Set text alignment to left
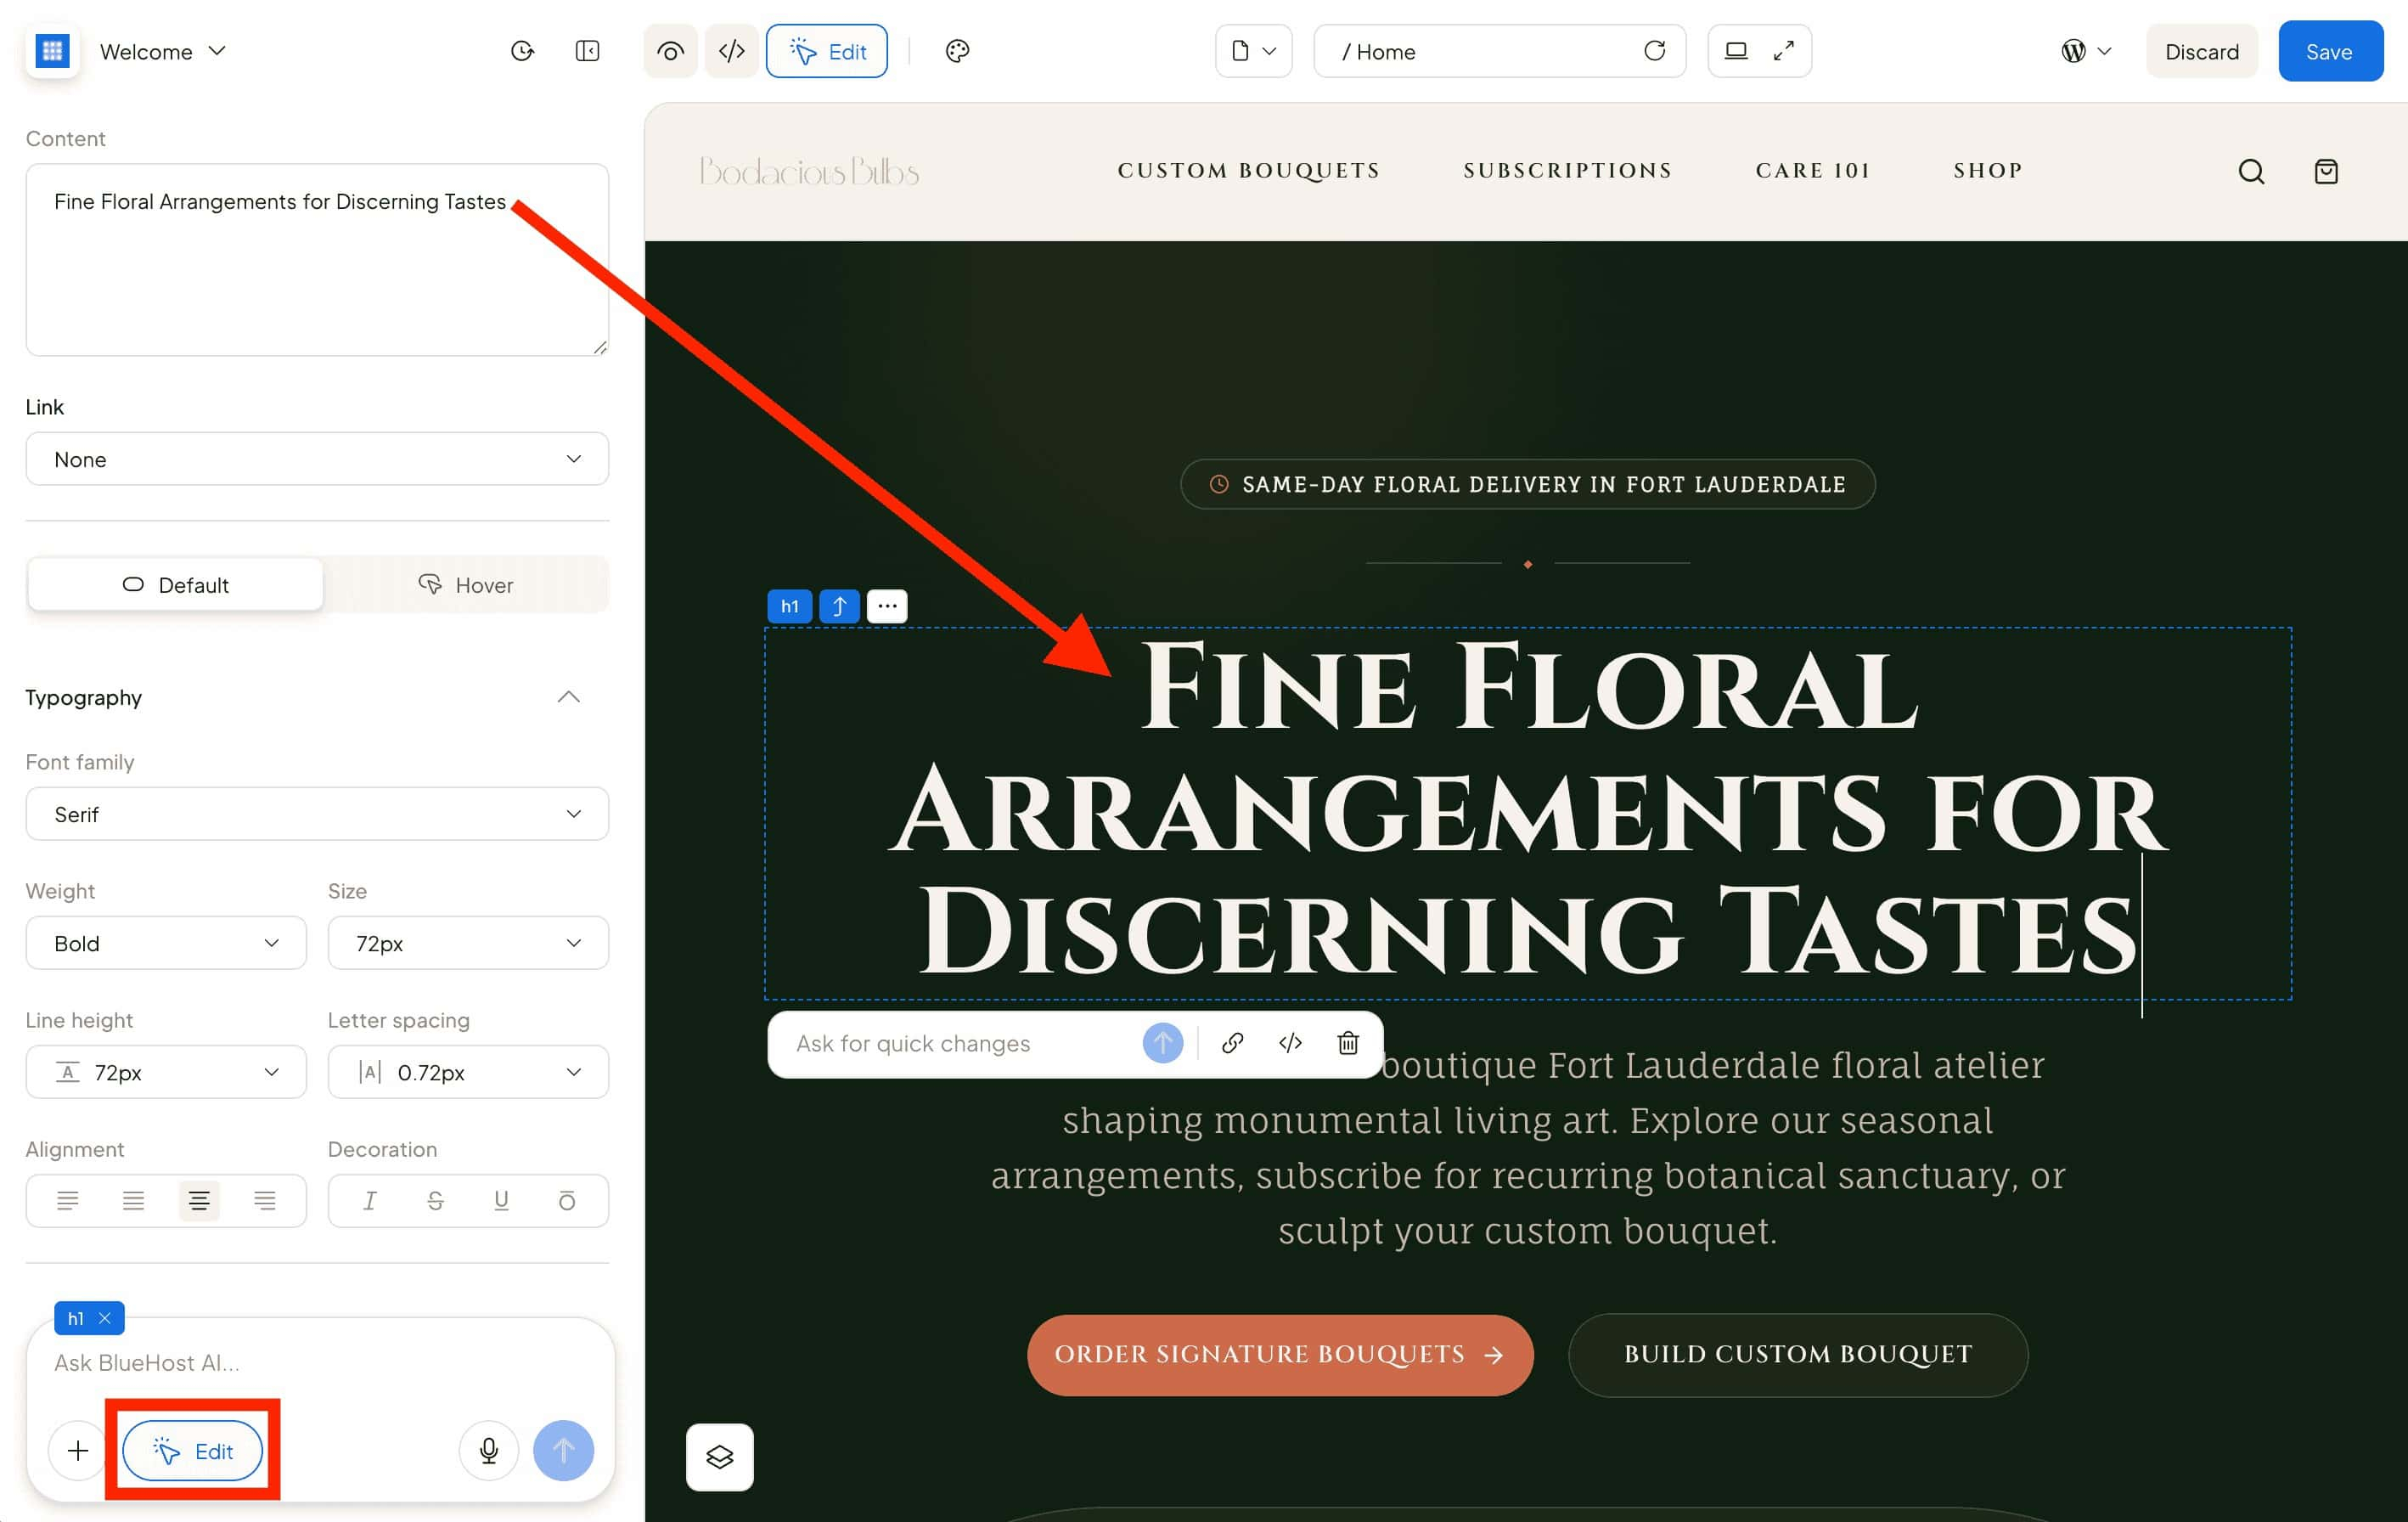This screenshot has width=2408, height=1522. click(68, 1200)
